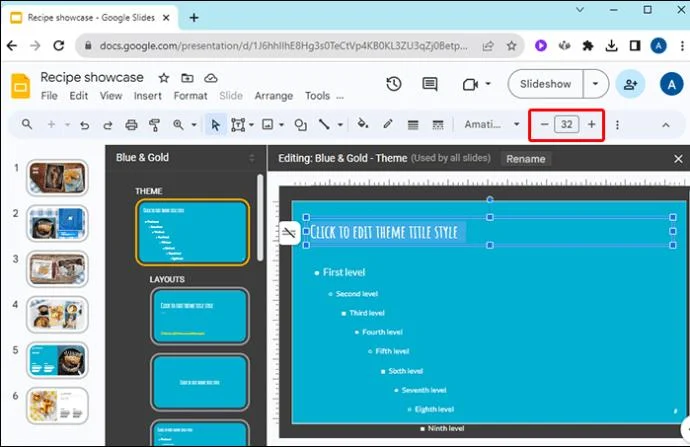Open the Tools menu
This screenshot has width=690, height=447.
pyautogui.click(x=317, y=95)
